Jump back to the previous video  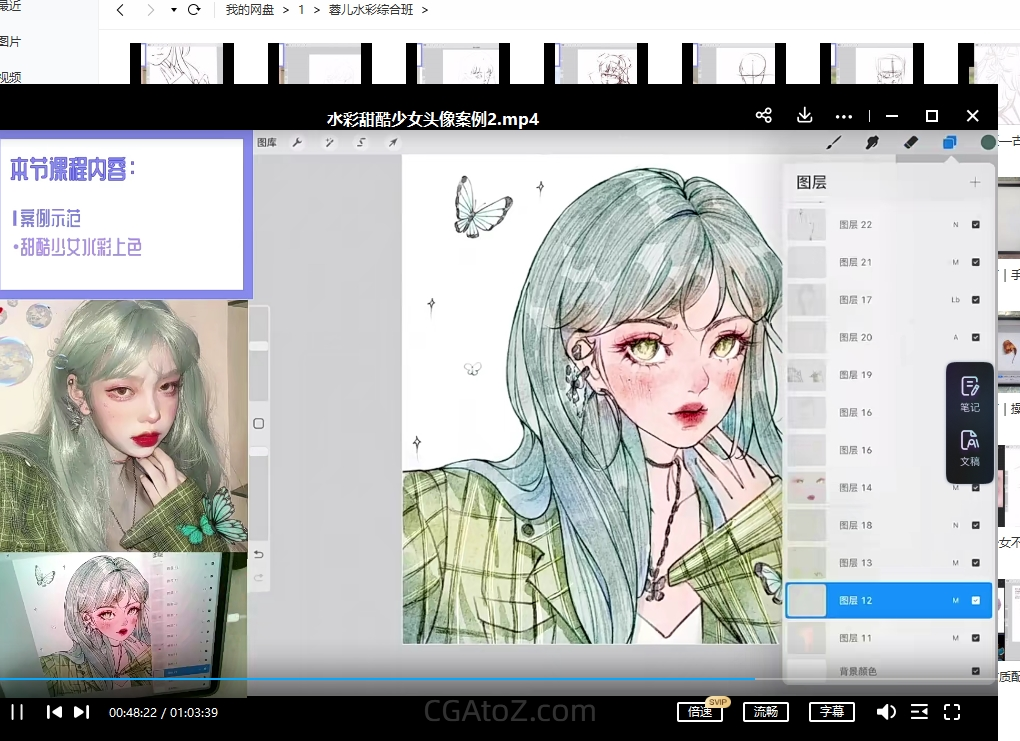54,712
